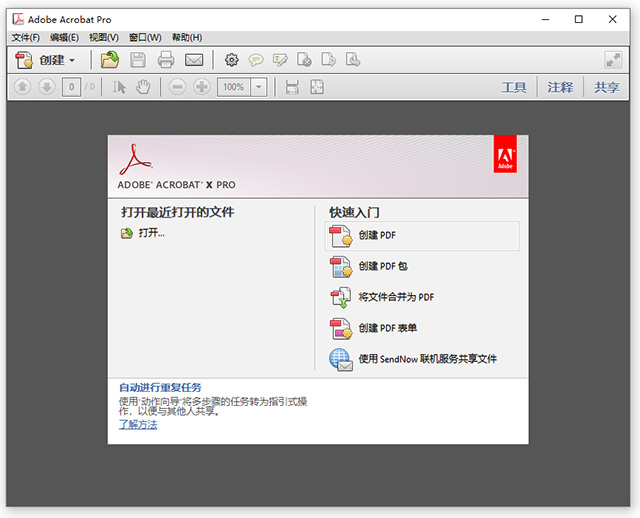640x518 pixels.
Task: Choose the Hand pan tool
Action: tap(143, 87)
